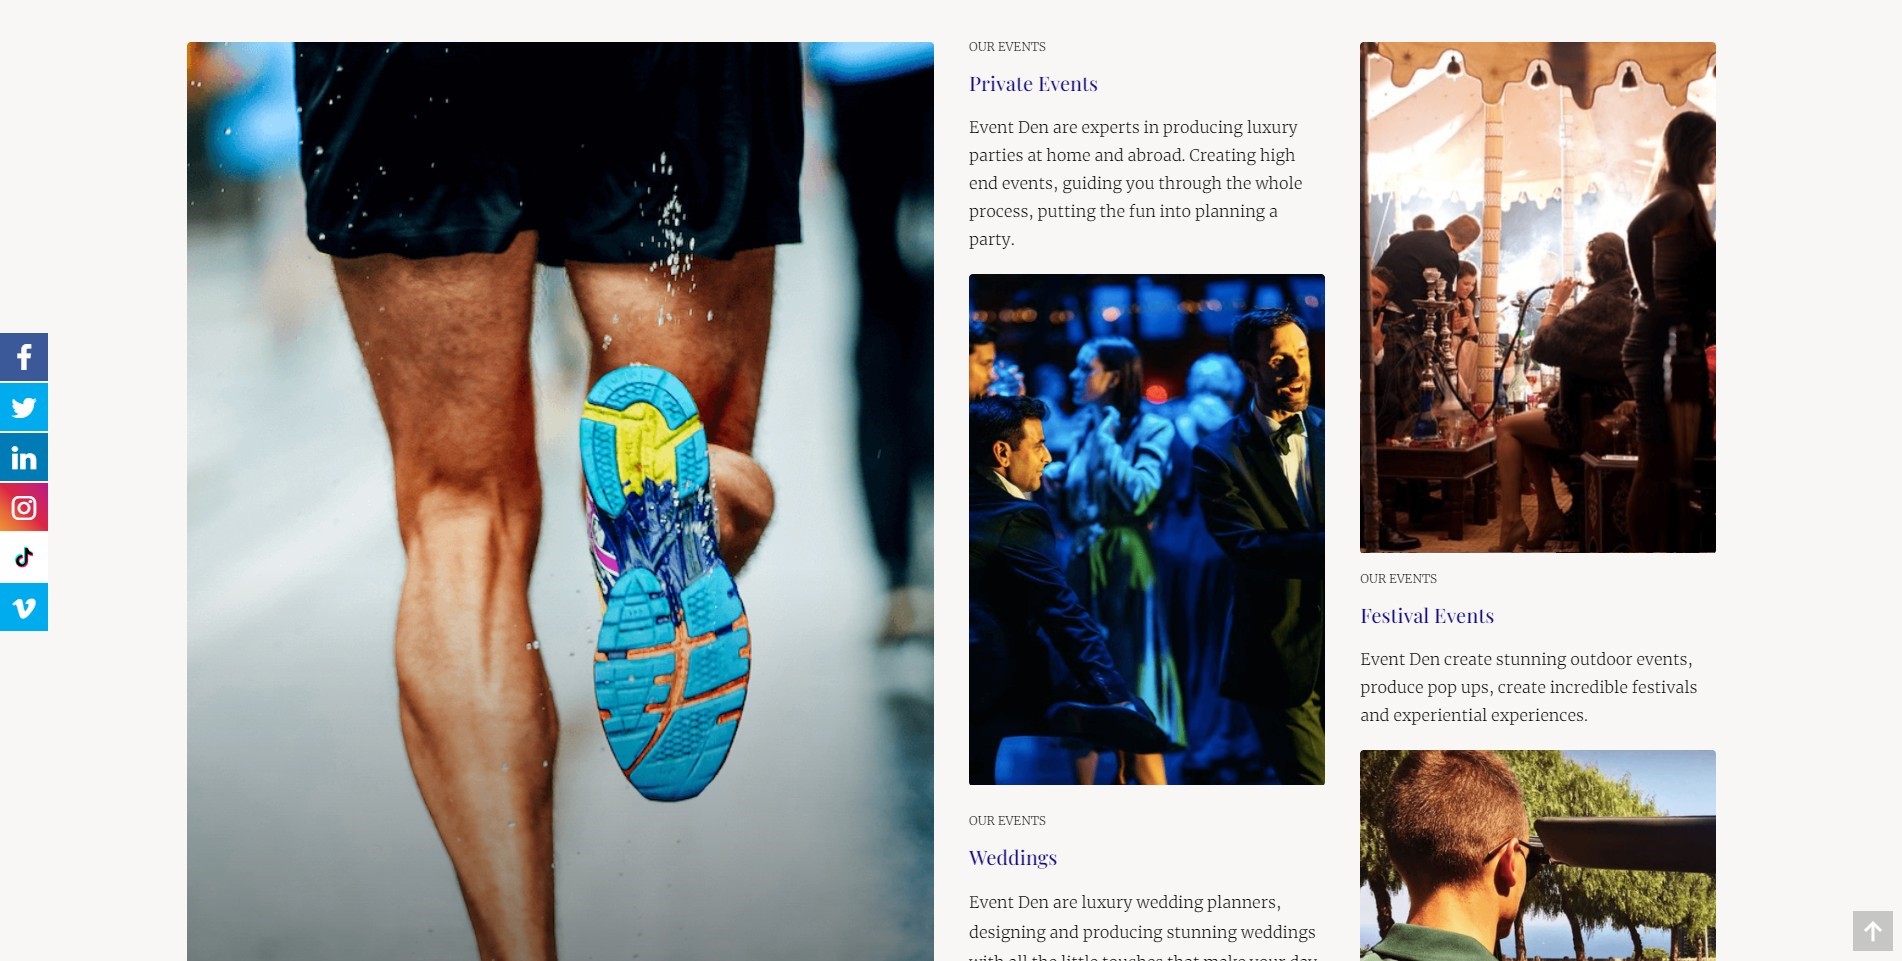Viewport: 1902px width, 961px height.
Task: Open the Instagram social sidebar icon
Action: (x=24, y=507)
